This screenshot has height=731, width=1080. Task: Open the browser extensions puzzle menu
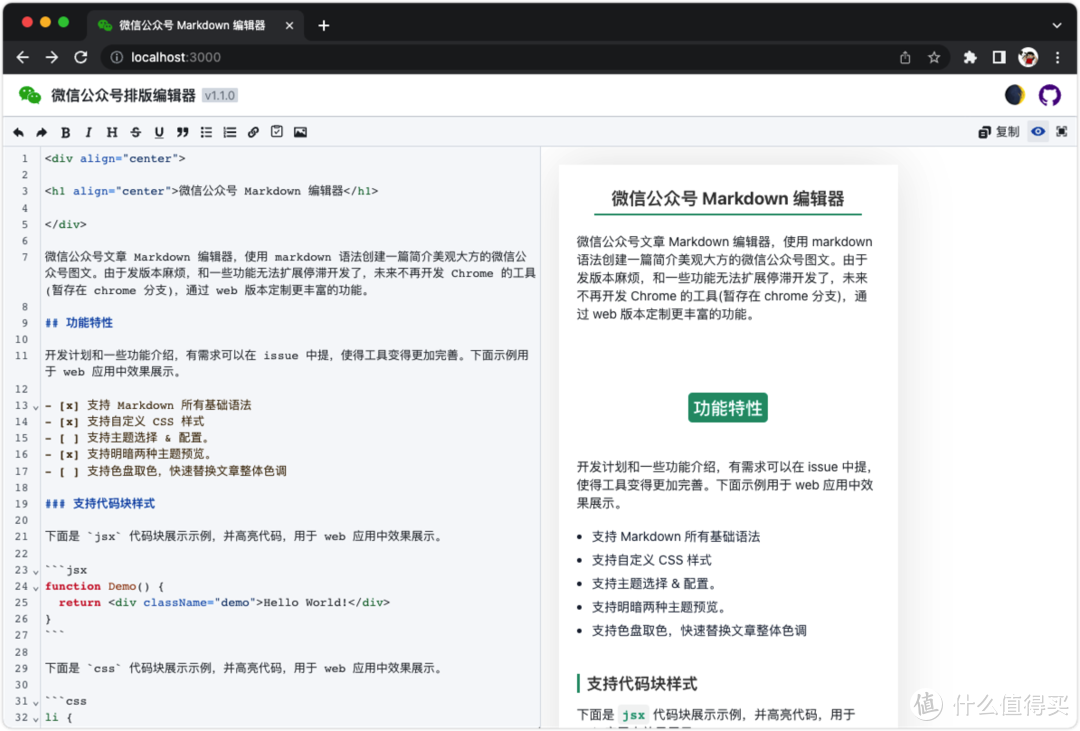[x=970, y=57]
